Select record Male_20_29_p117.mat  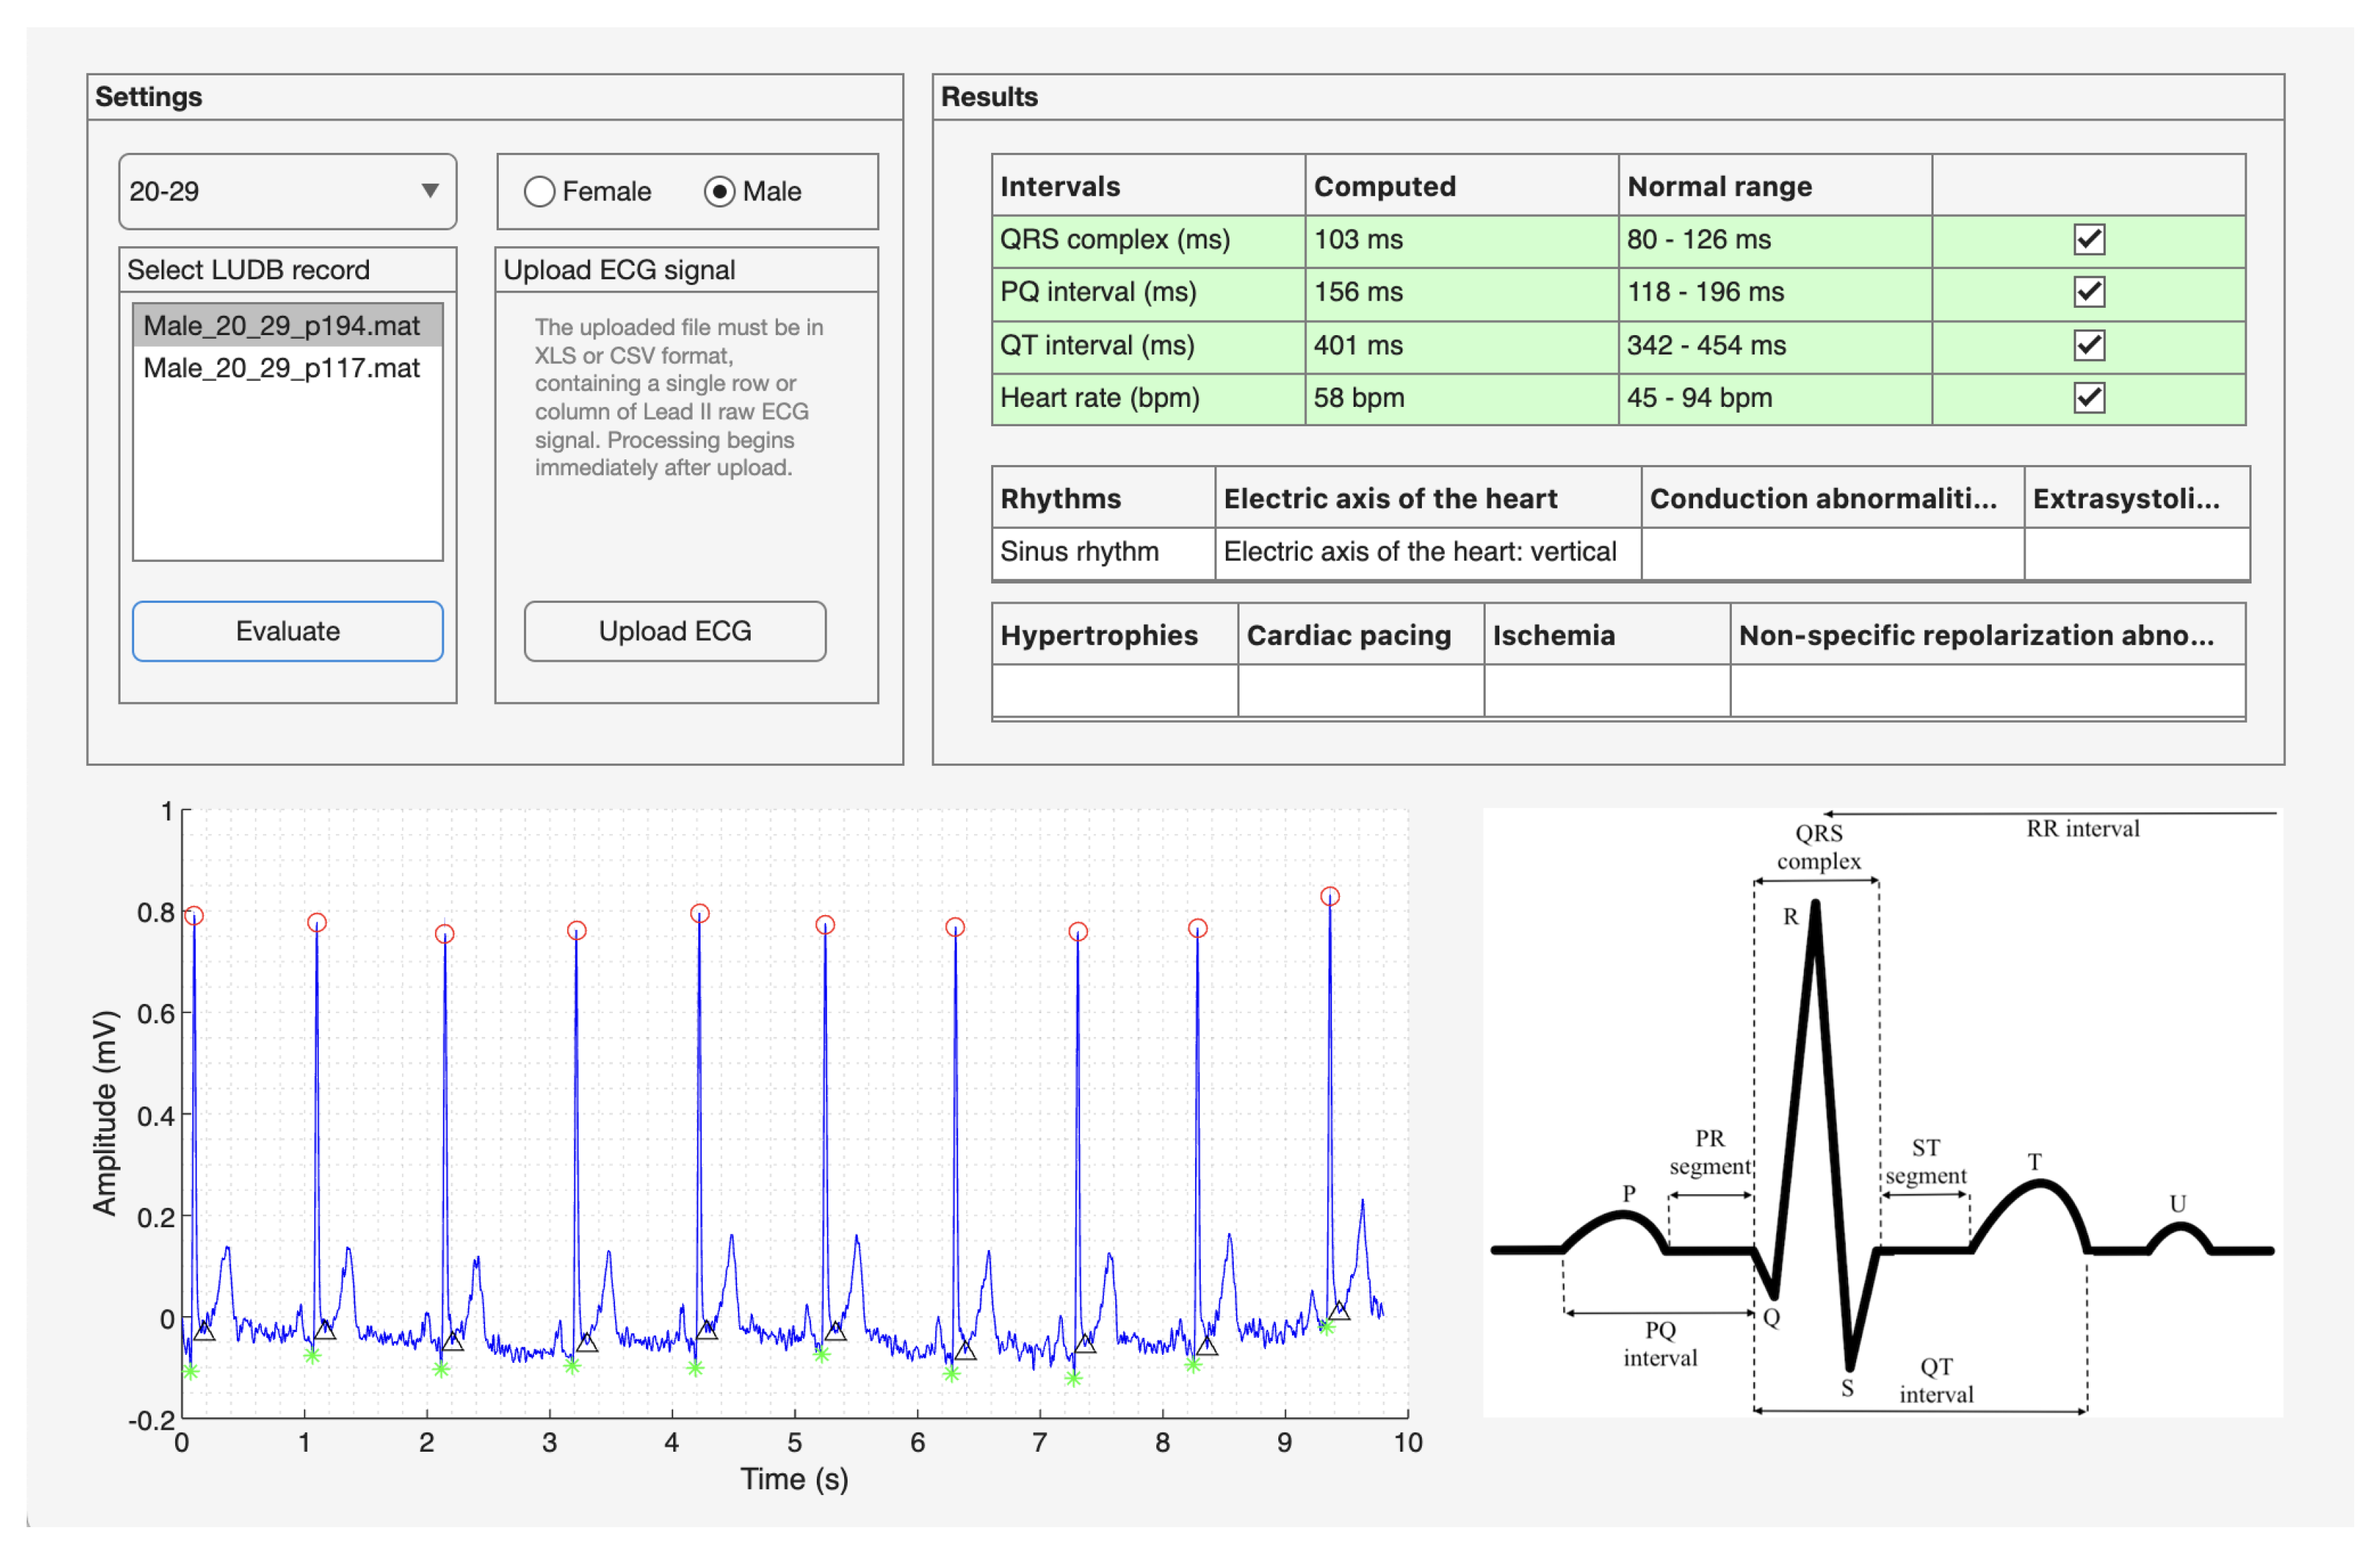(x=282, y=368)
